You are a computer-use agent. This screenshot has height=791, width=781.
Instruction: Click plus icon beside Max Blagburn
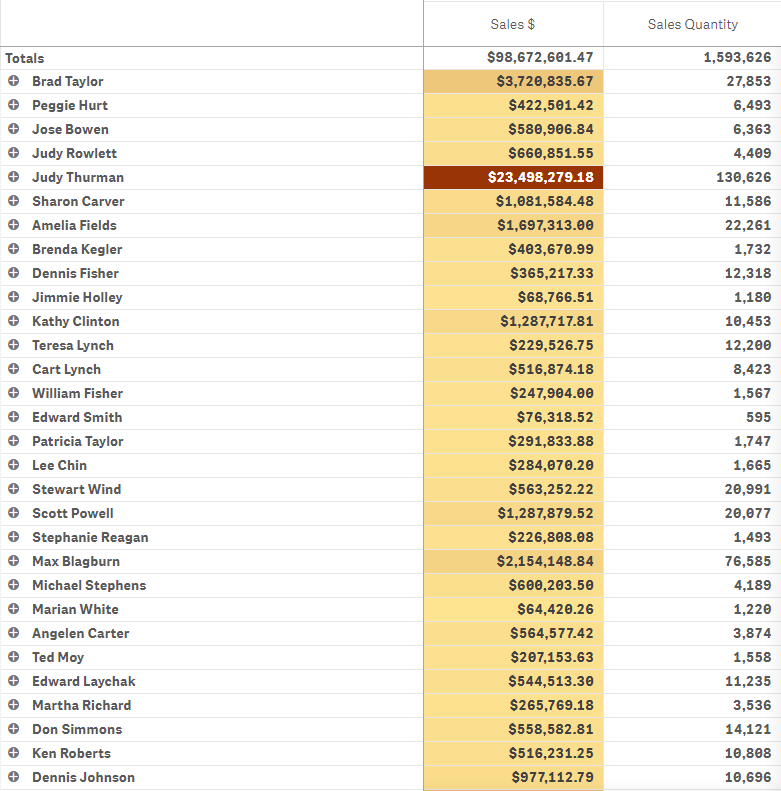click(x=14, y=561)
